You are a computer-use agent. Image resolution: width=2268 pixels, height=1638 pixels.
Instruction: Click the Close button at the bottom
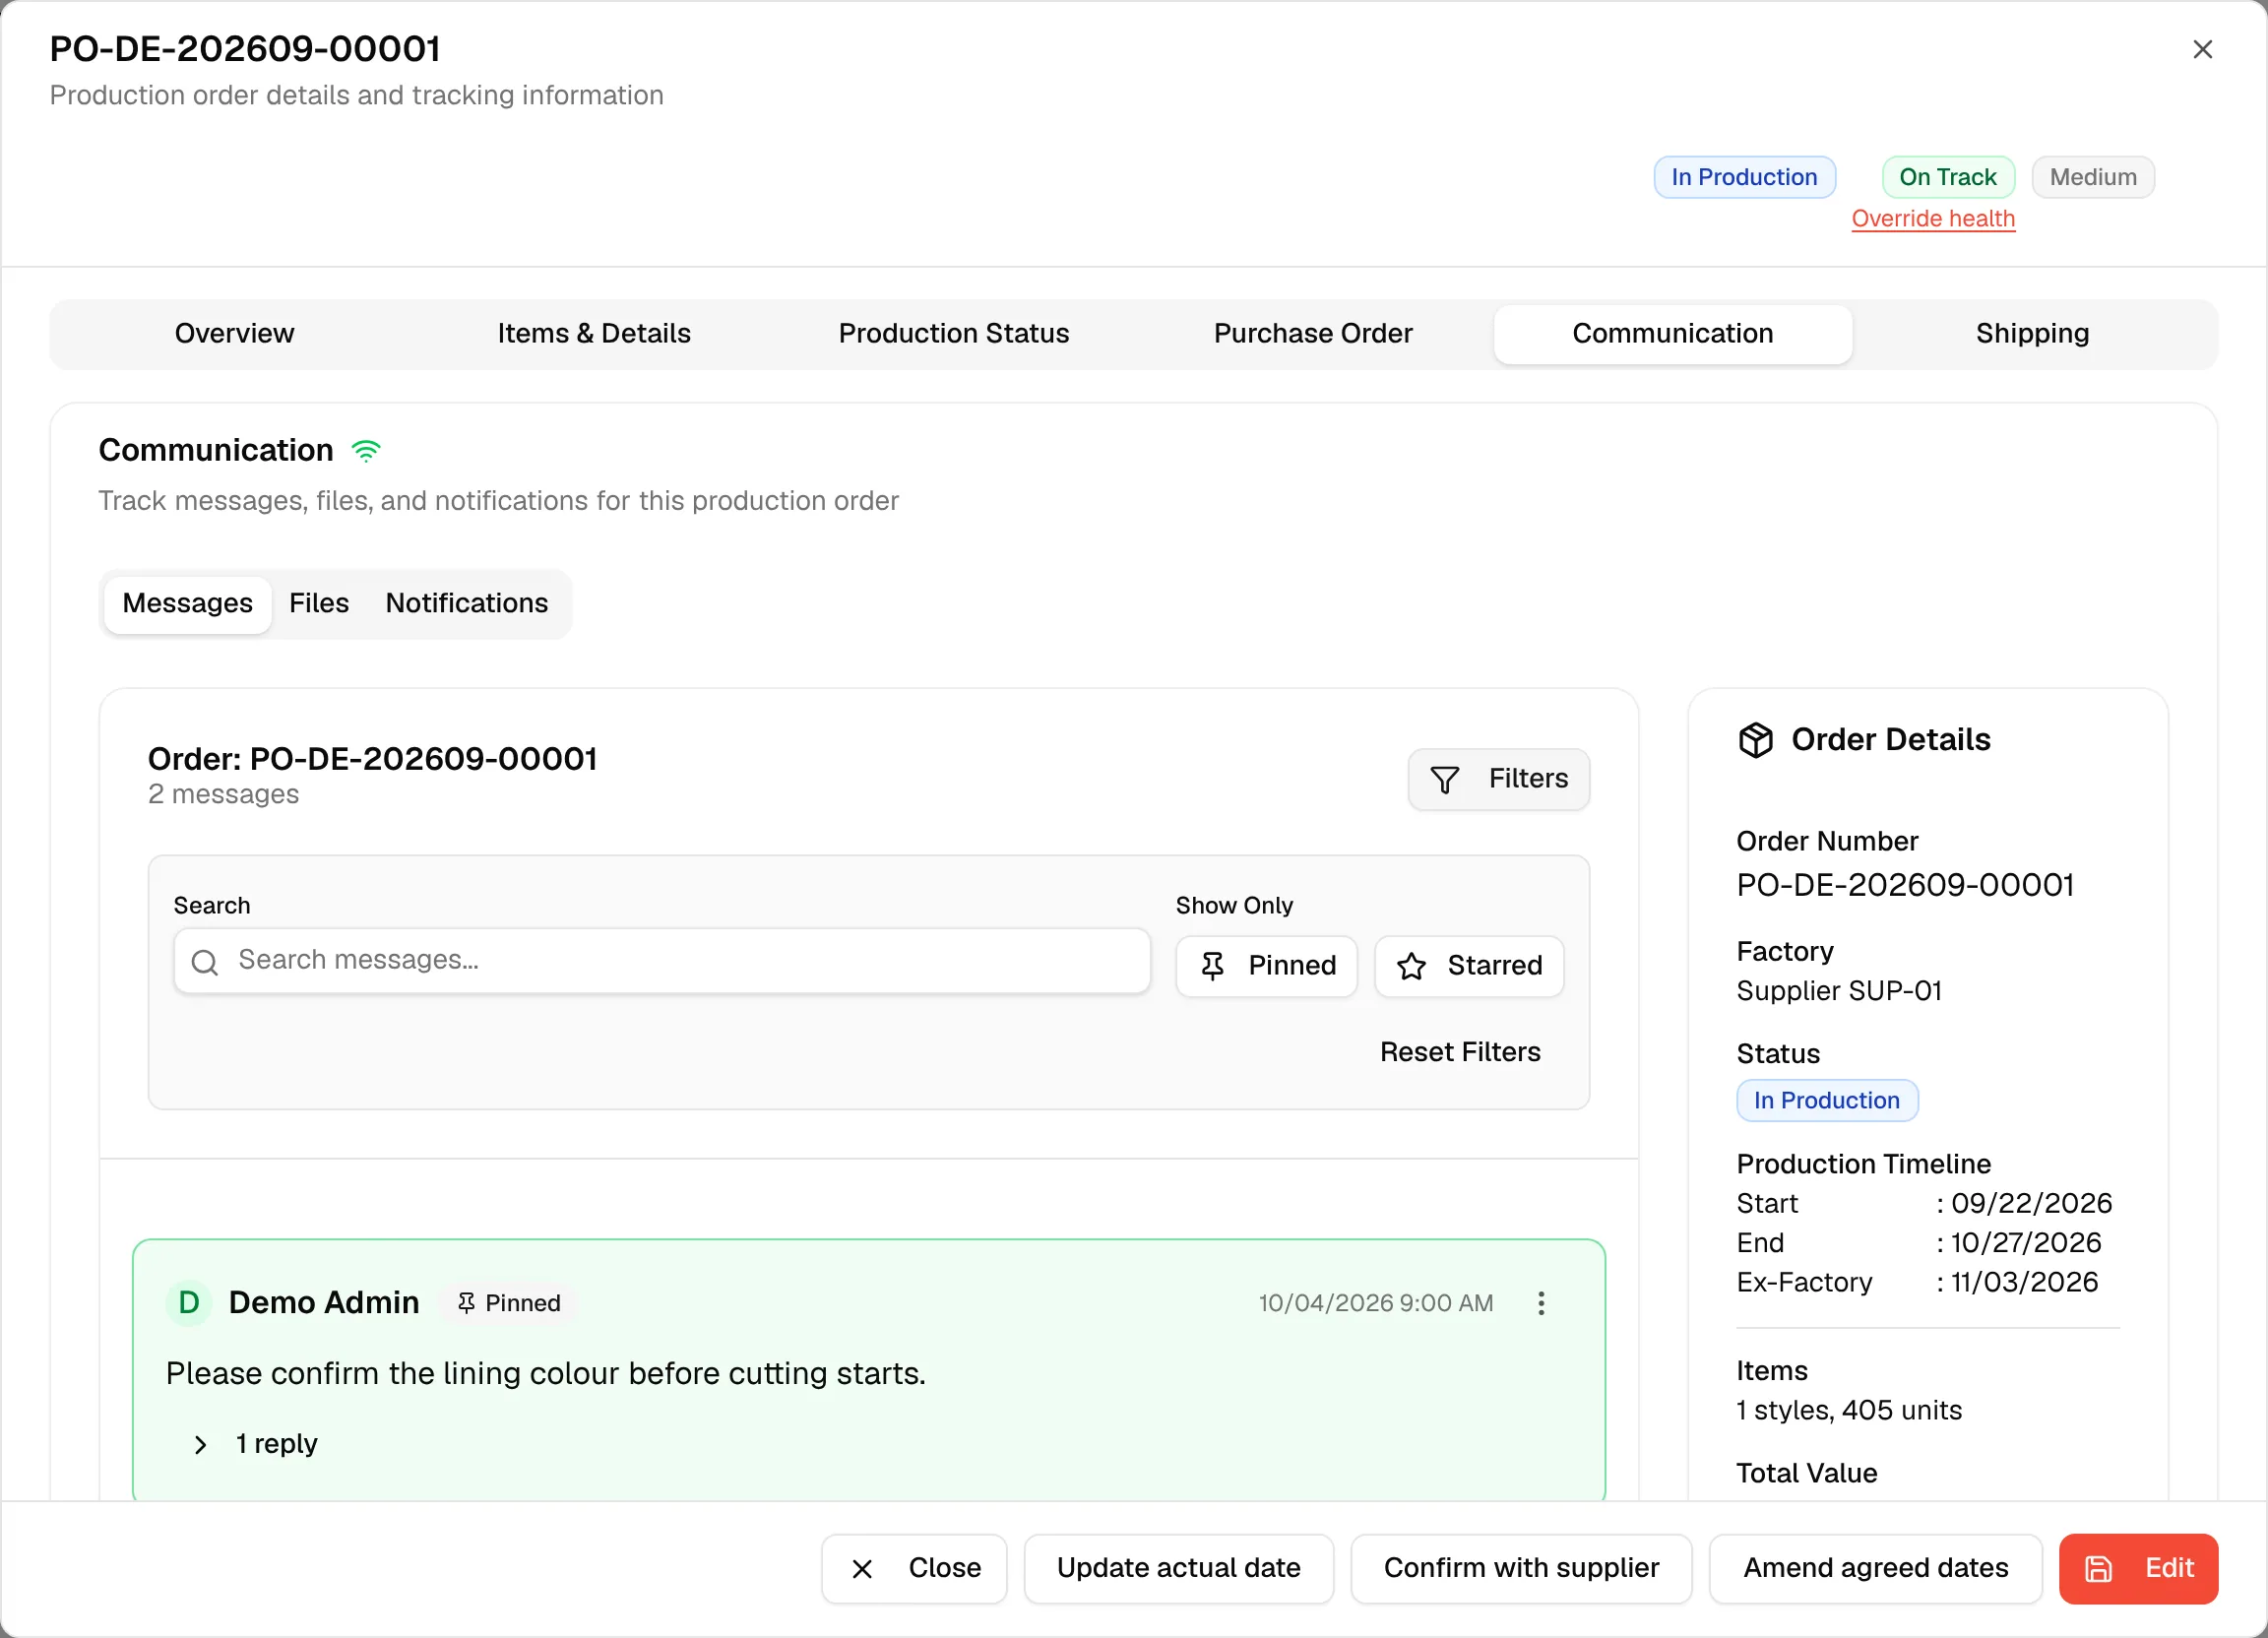tap(914, 1569)
